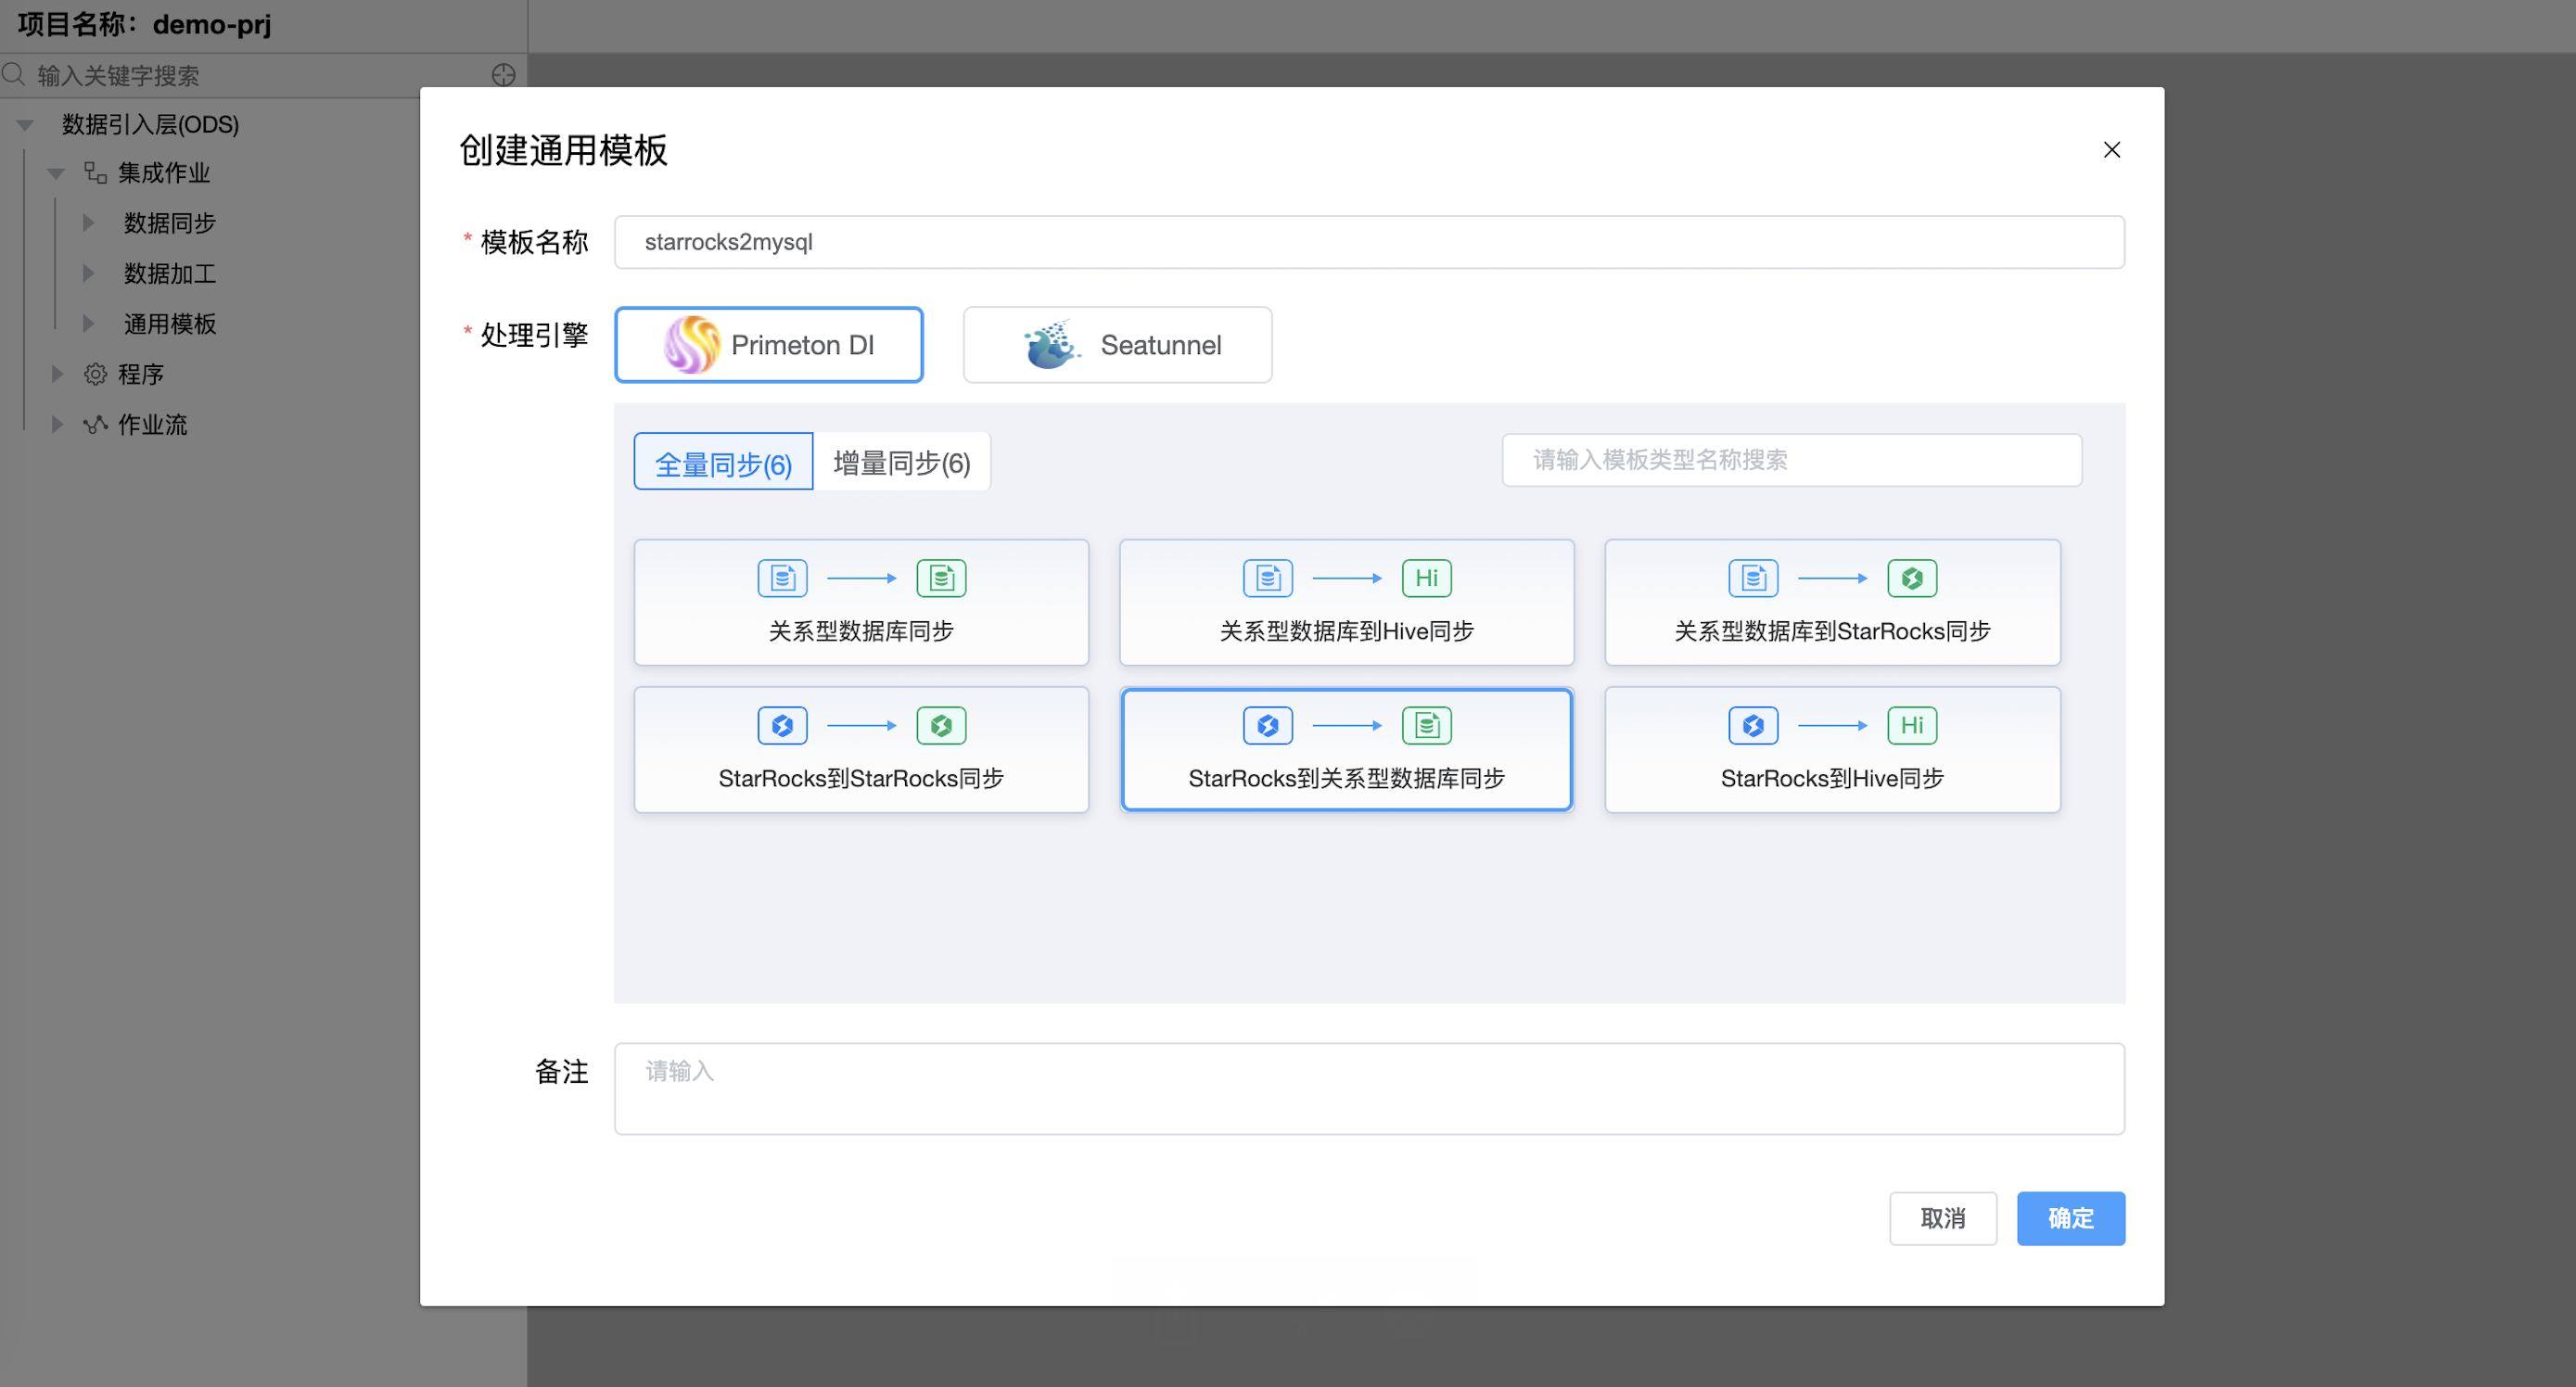Image resolution: width=2576 pixels, height=1387 pixels.
Task: Click the gear icon next to 程序
Action: click(x=95, y=374)
